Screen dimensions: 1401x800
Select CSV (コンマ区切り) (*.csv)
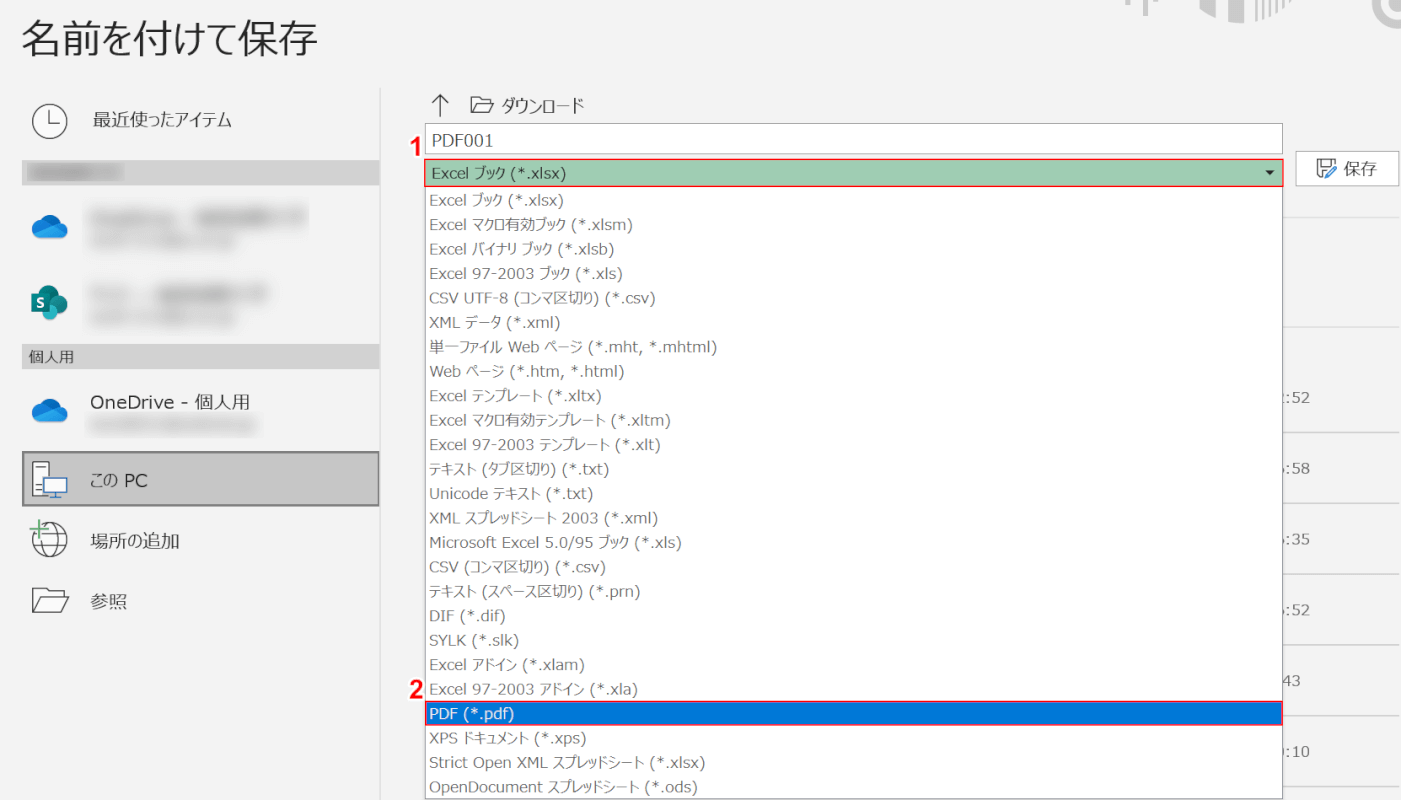tap(853, 567)
